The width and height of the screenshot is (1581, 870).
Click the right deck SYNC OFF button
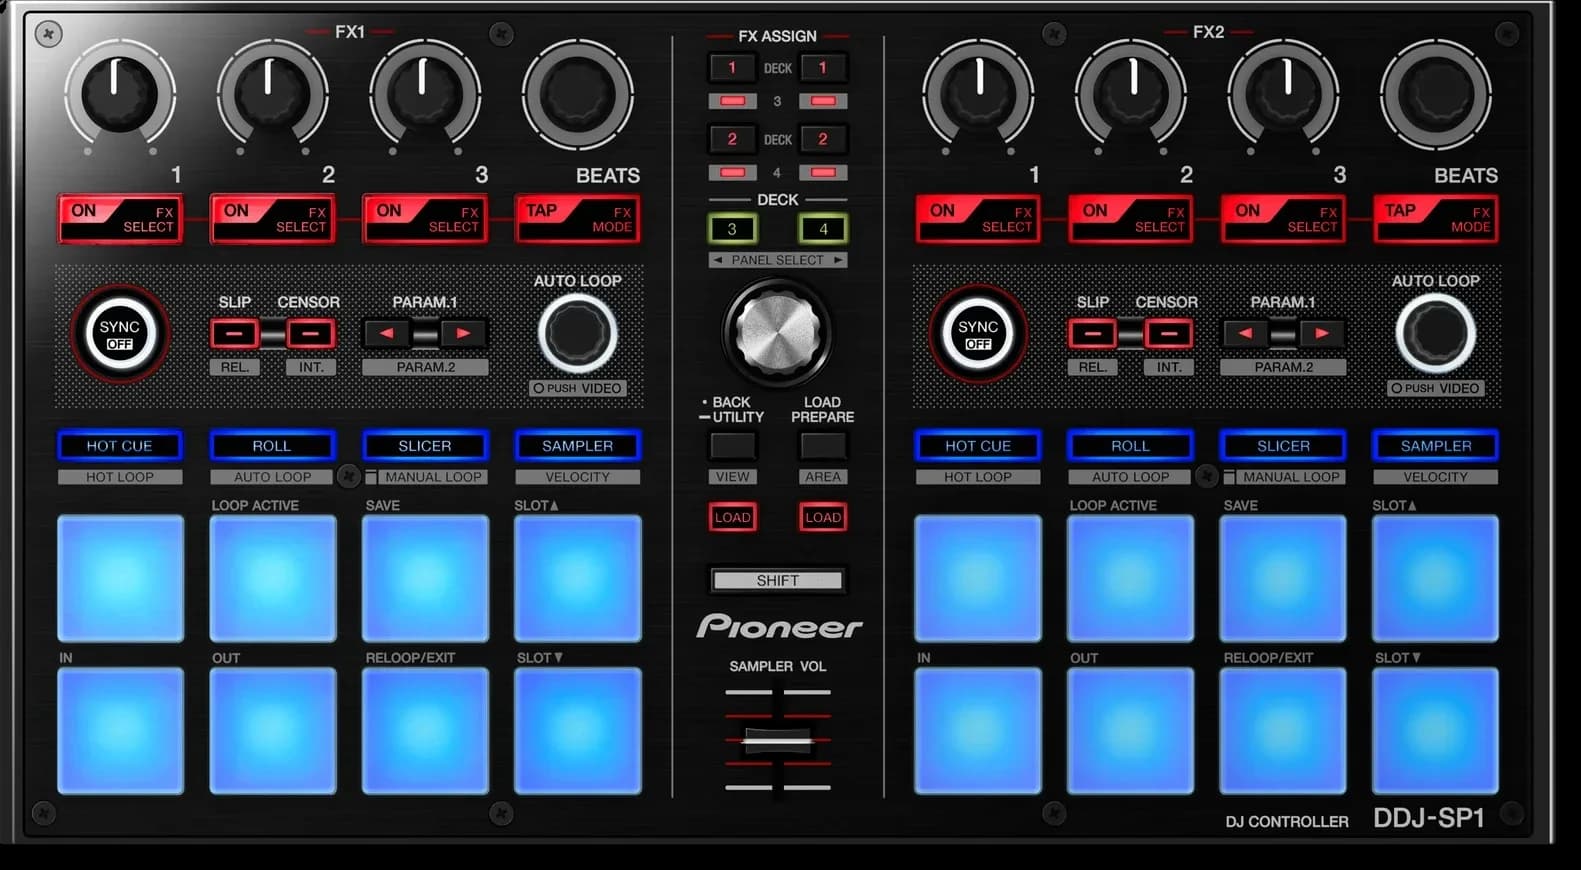coord(978,334)
